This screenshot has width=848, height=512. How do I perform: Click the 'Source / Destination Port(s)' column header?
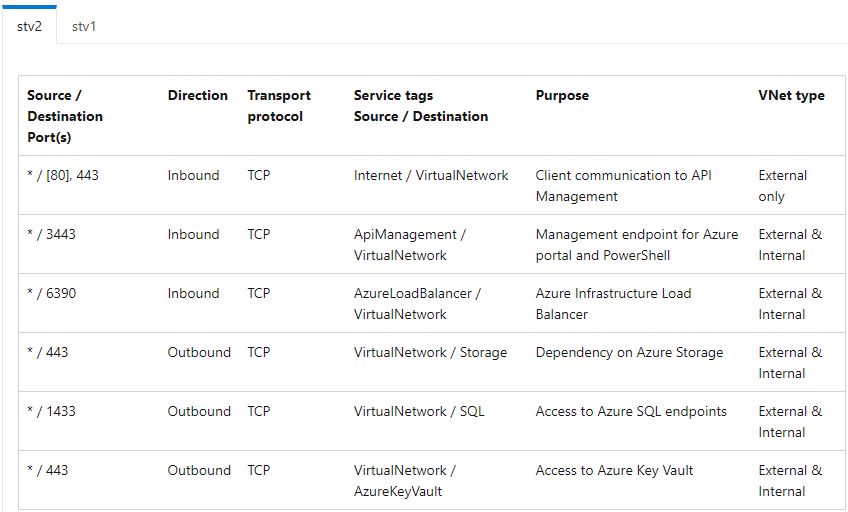65,116
